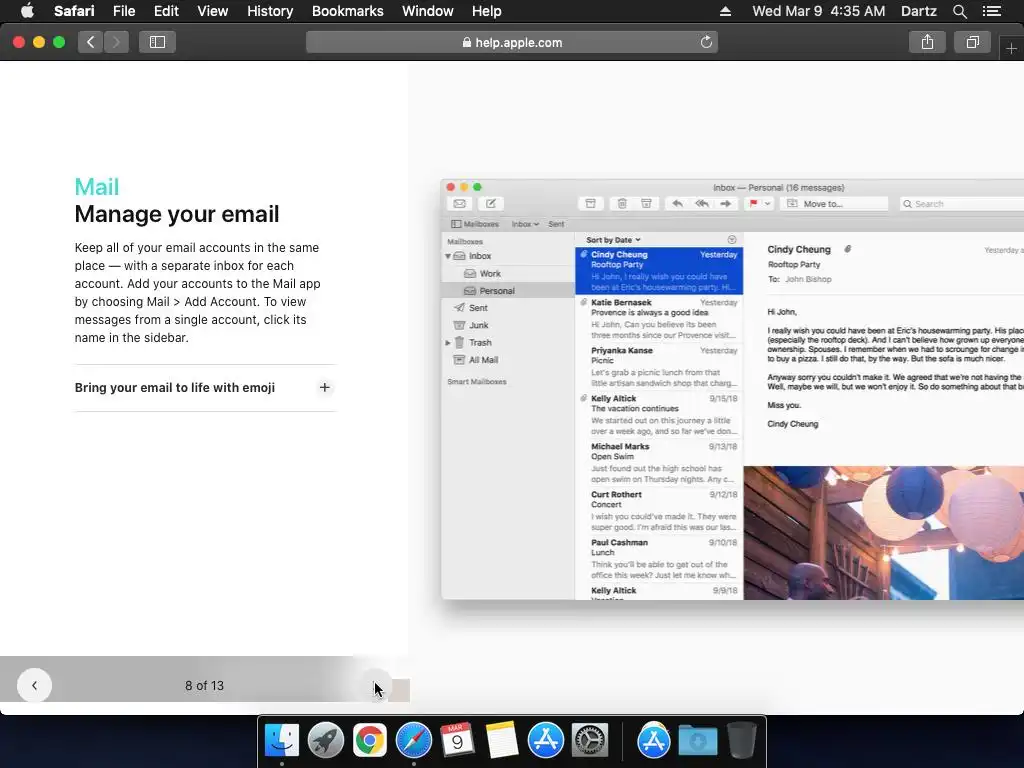Open the flag dropdown arrow
Screen dimensions: 1024x768
(768, 204)
